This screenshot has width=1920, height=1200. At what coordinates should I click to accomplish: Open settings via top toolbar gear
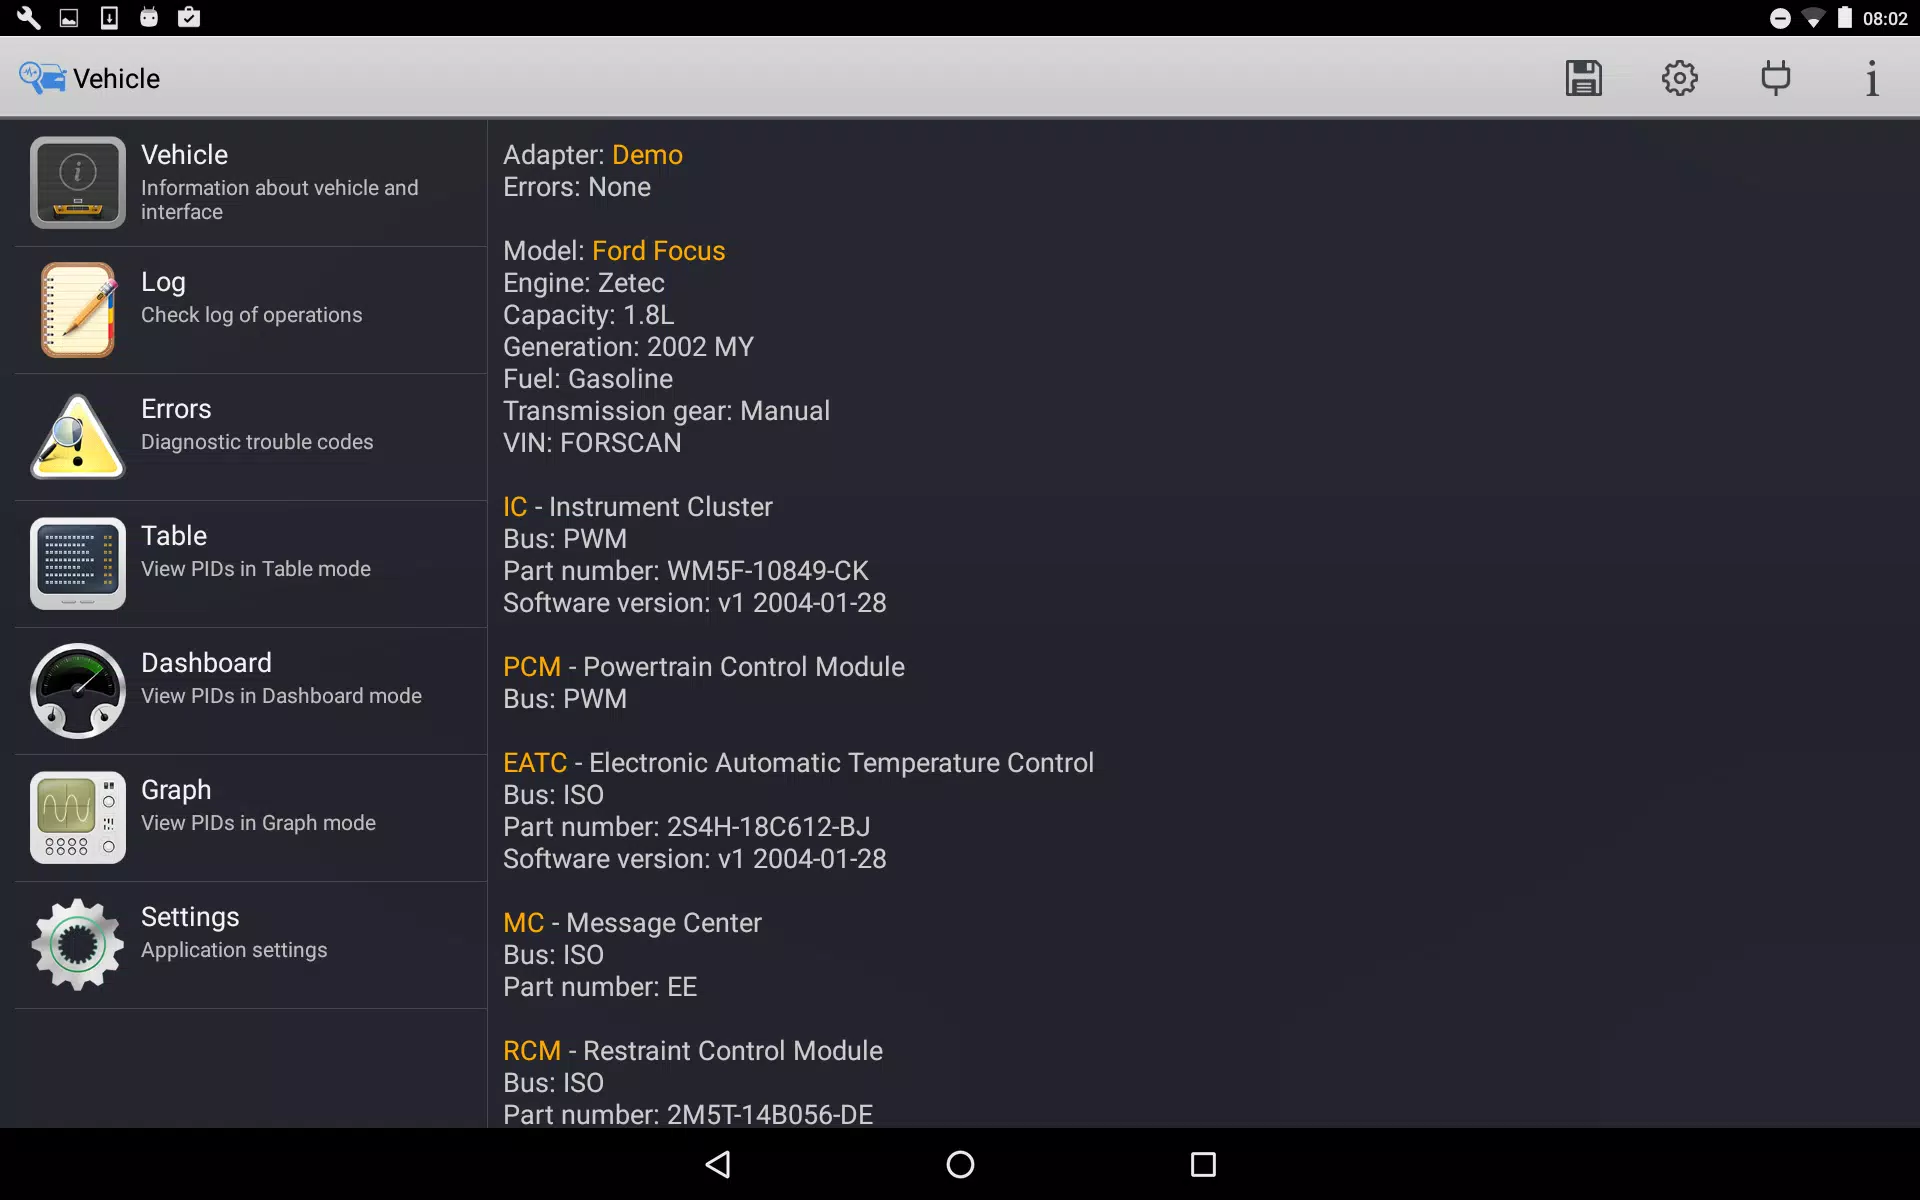point(1679,77)
